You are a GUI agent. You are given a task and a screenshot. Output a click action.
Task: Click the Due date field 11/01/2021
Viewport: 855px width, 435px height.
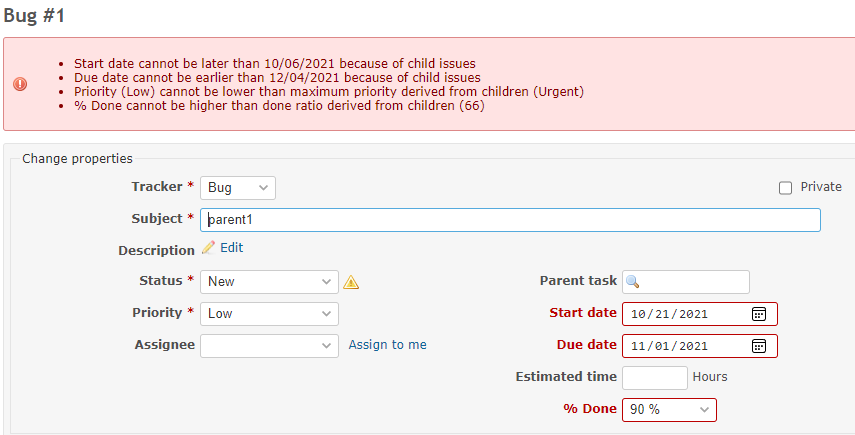pyautogui.click(x=700, y=346)
